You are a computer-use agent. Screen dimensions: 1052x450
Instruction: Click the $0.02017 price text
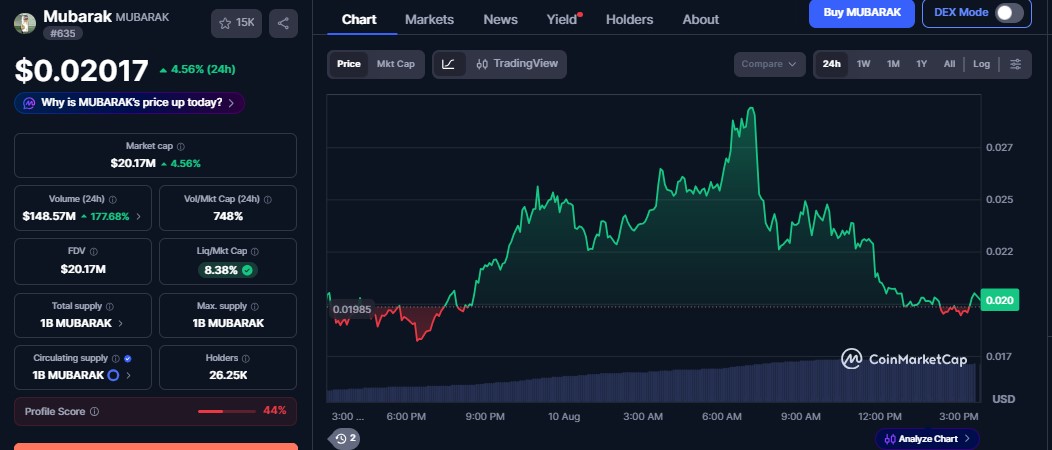[81, 71]
